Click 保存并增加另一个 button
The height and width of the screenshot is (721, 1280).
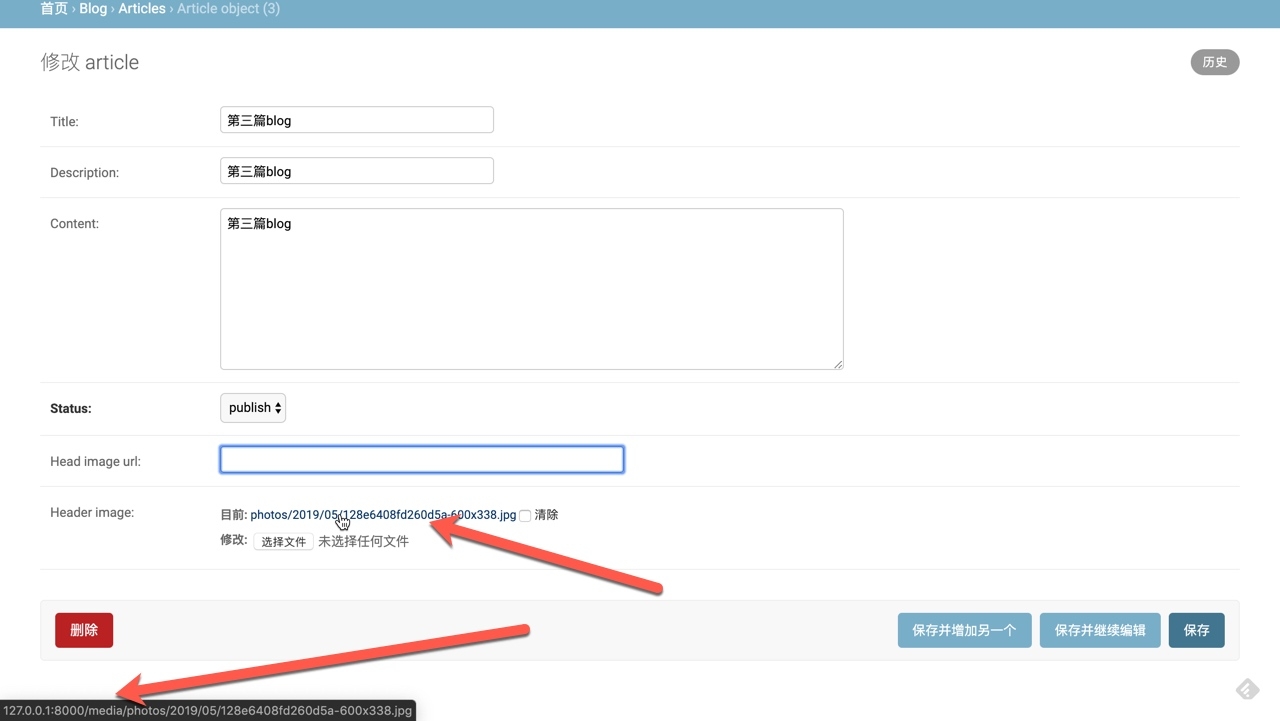tap(964, 631)
